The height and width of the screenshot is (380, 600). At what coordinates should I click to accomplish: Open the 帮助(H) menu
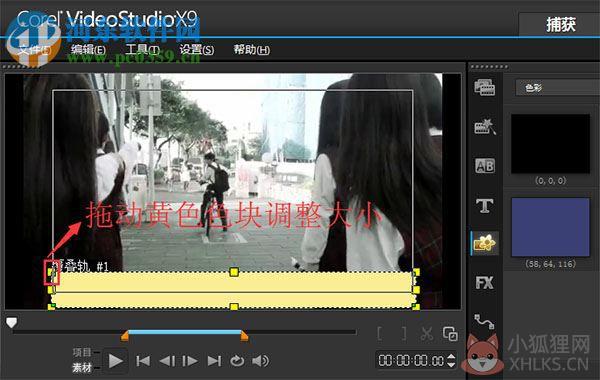point(251,50)
